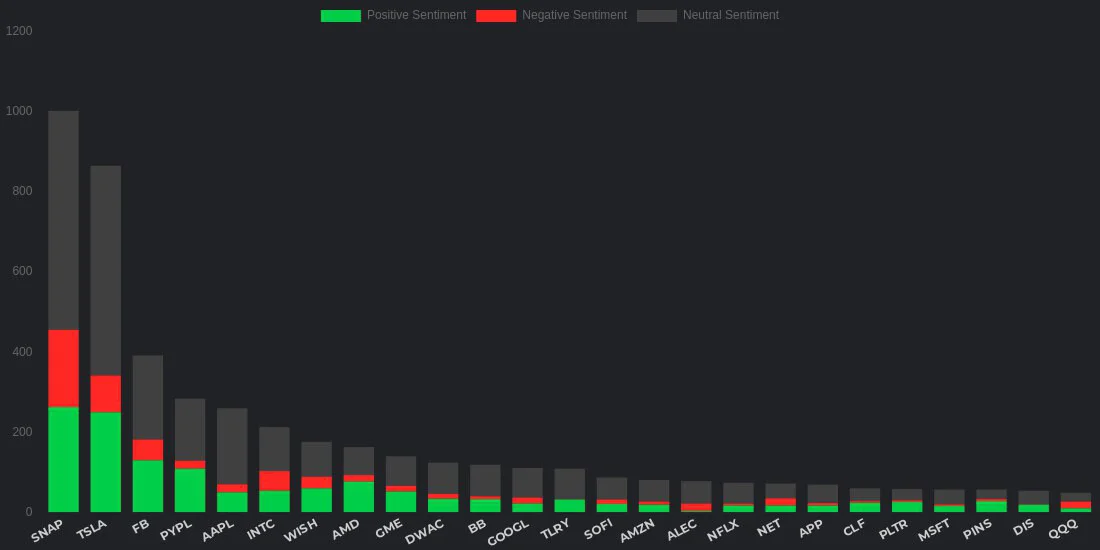Click the green positive segment of PYPL bar
Image resolution: width=1100 pixels, height=550 pixels.
coord(189,490)
